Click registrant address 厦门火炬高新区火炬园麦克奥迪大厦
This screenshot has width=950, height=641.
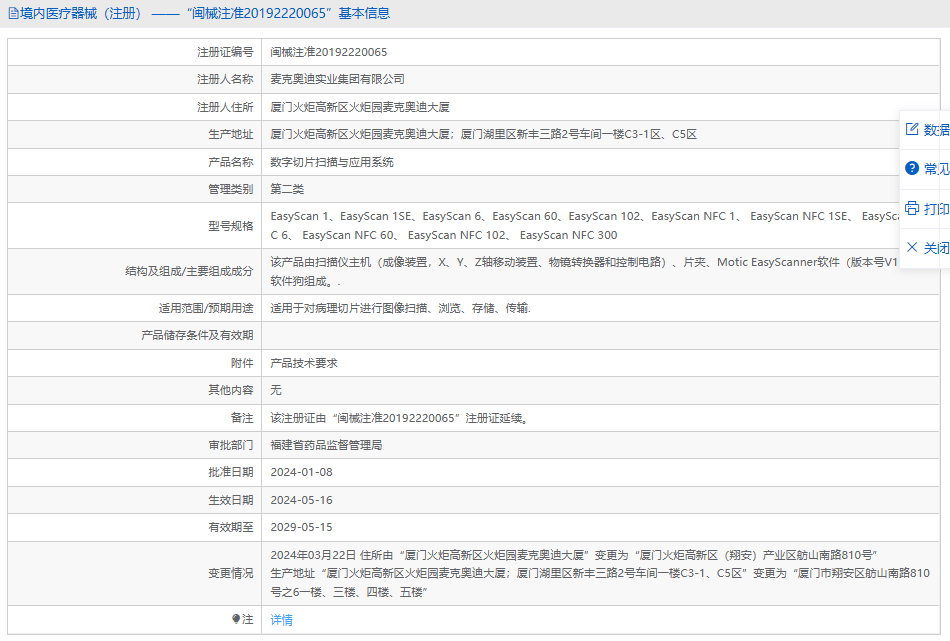click(360, 107)
